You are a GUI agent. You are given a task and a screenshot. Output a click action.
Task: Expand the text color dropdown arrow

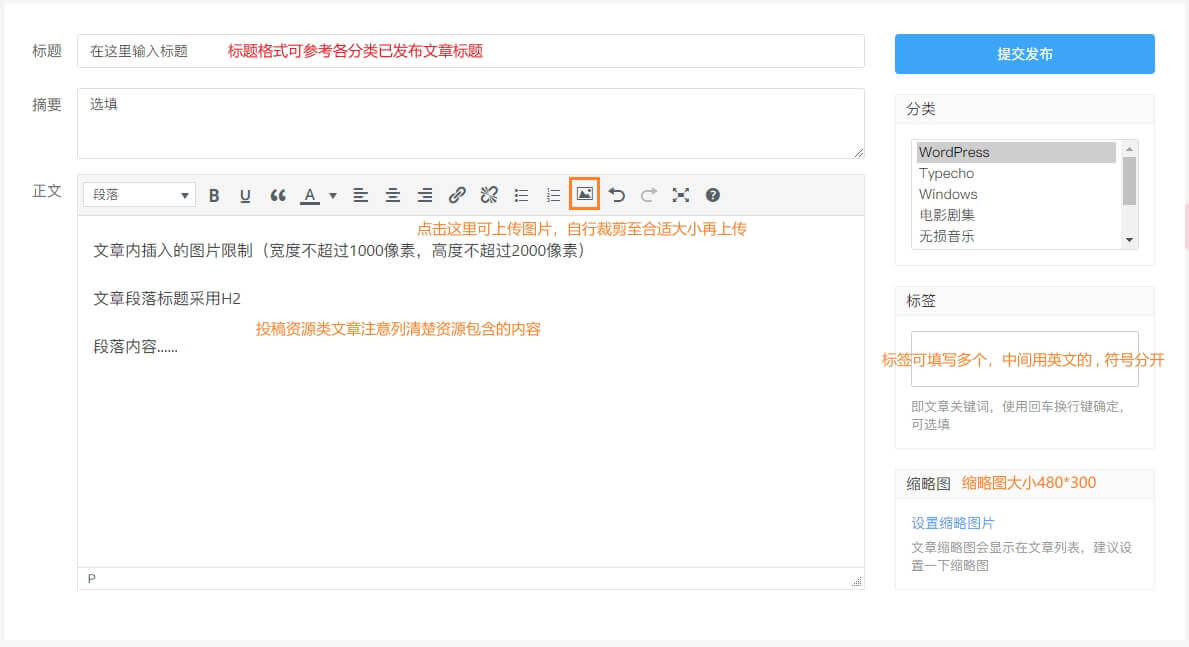click(x=333, y=195)
